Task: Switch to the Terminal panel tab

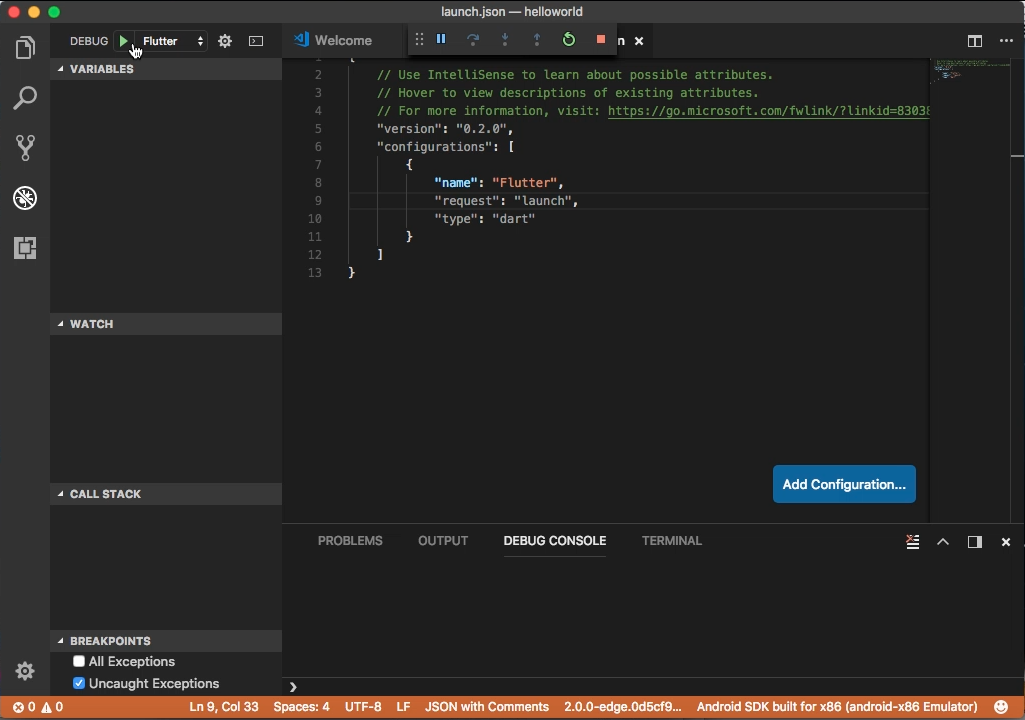Action: (x=671, y=541)
